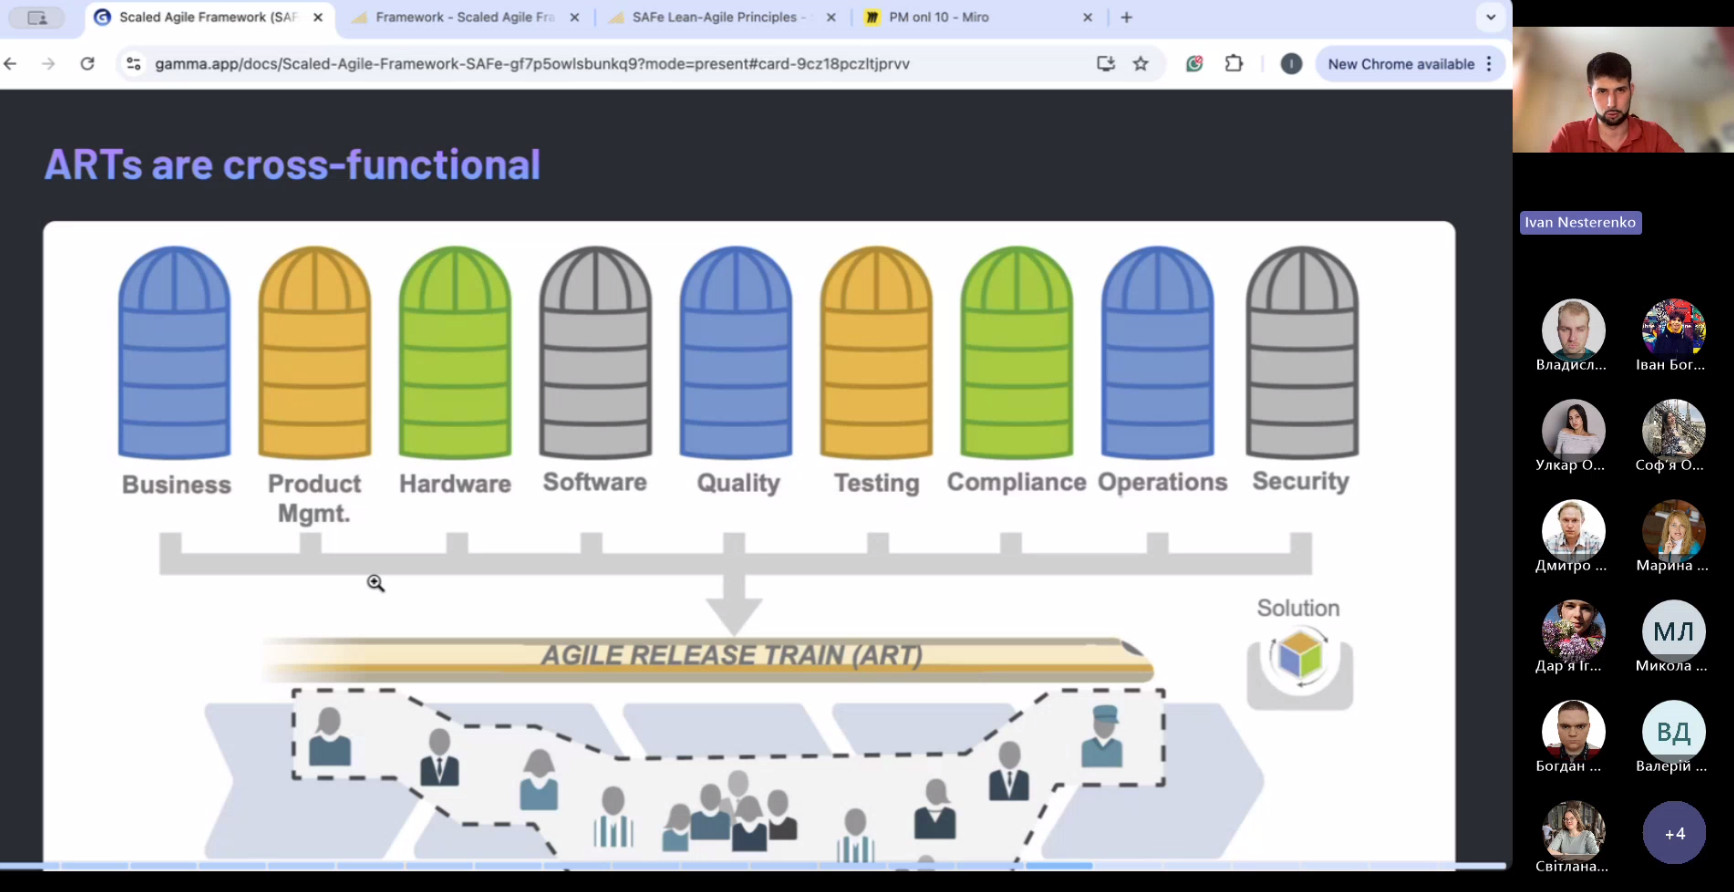Switch to the PM onl 10 - Miro tab
The width and height of the screenshot is (1734, 892).
point(938,17)
